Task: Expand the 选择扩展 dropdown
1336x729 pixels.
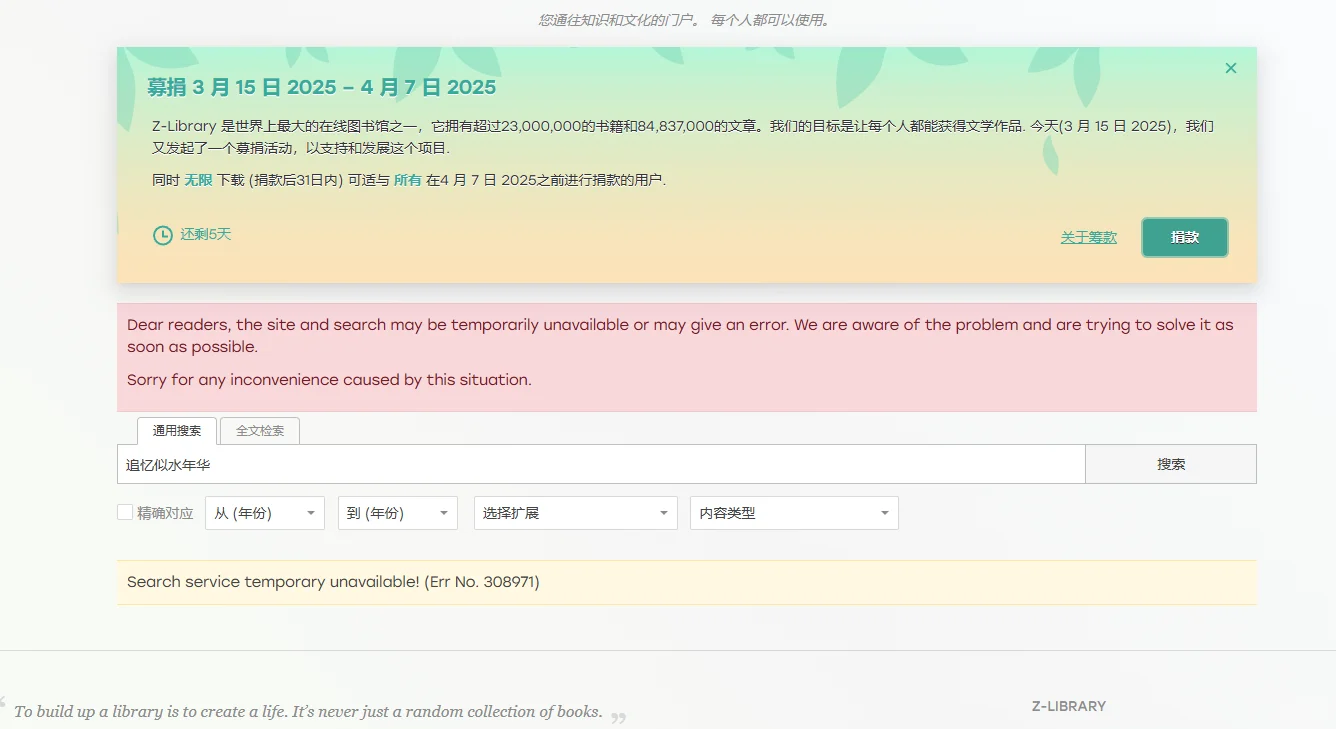Action: tap(576, 513)
